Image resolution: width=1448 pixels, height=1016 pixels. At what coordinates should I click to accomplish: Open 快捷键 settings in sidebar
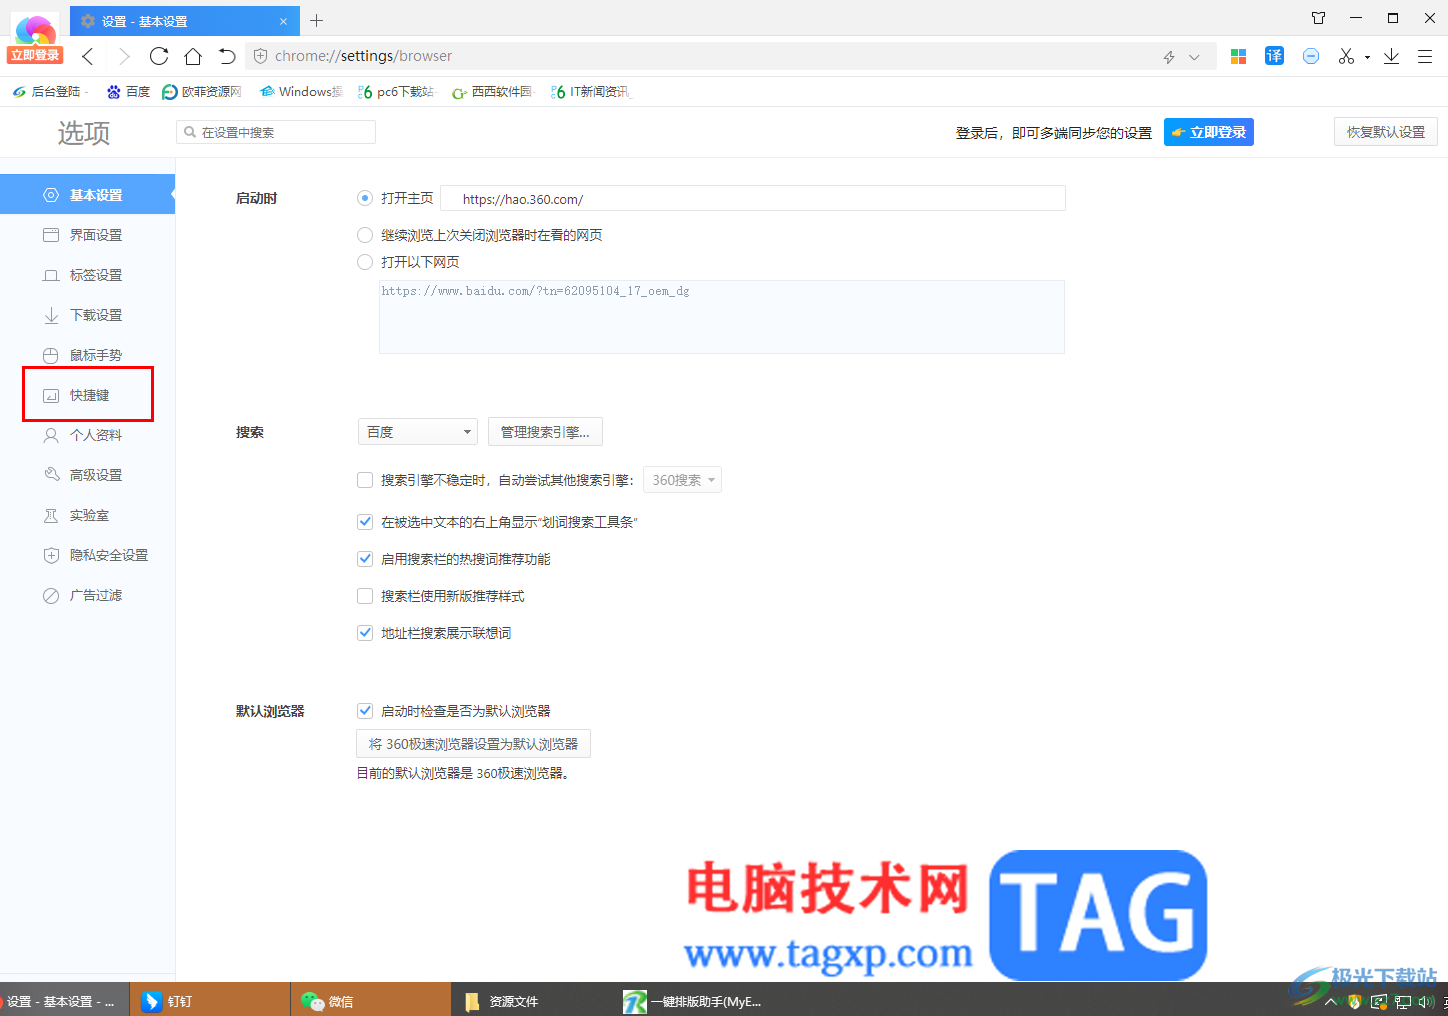88,395
